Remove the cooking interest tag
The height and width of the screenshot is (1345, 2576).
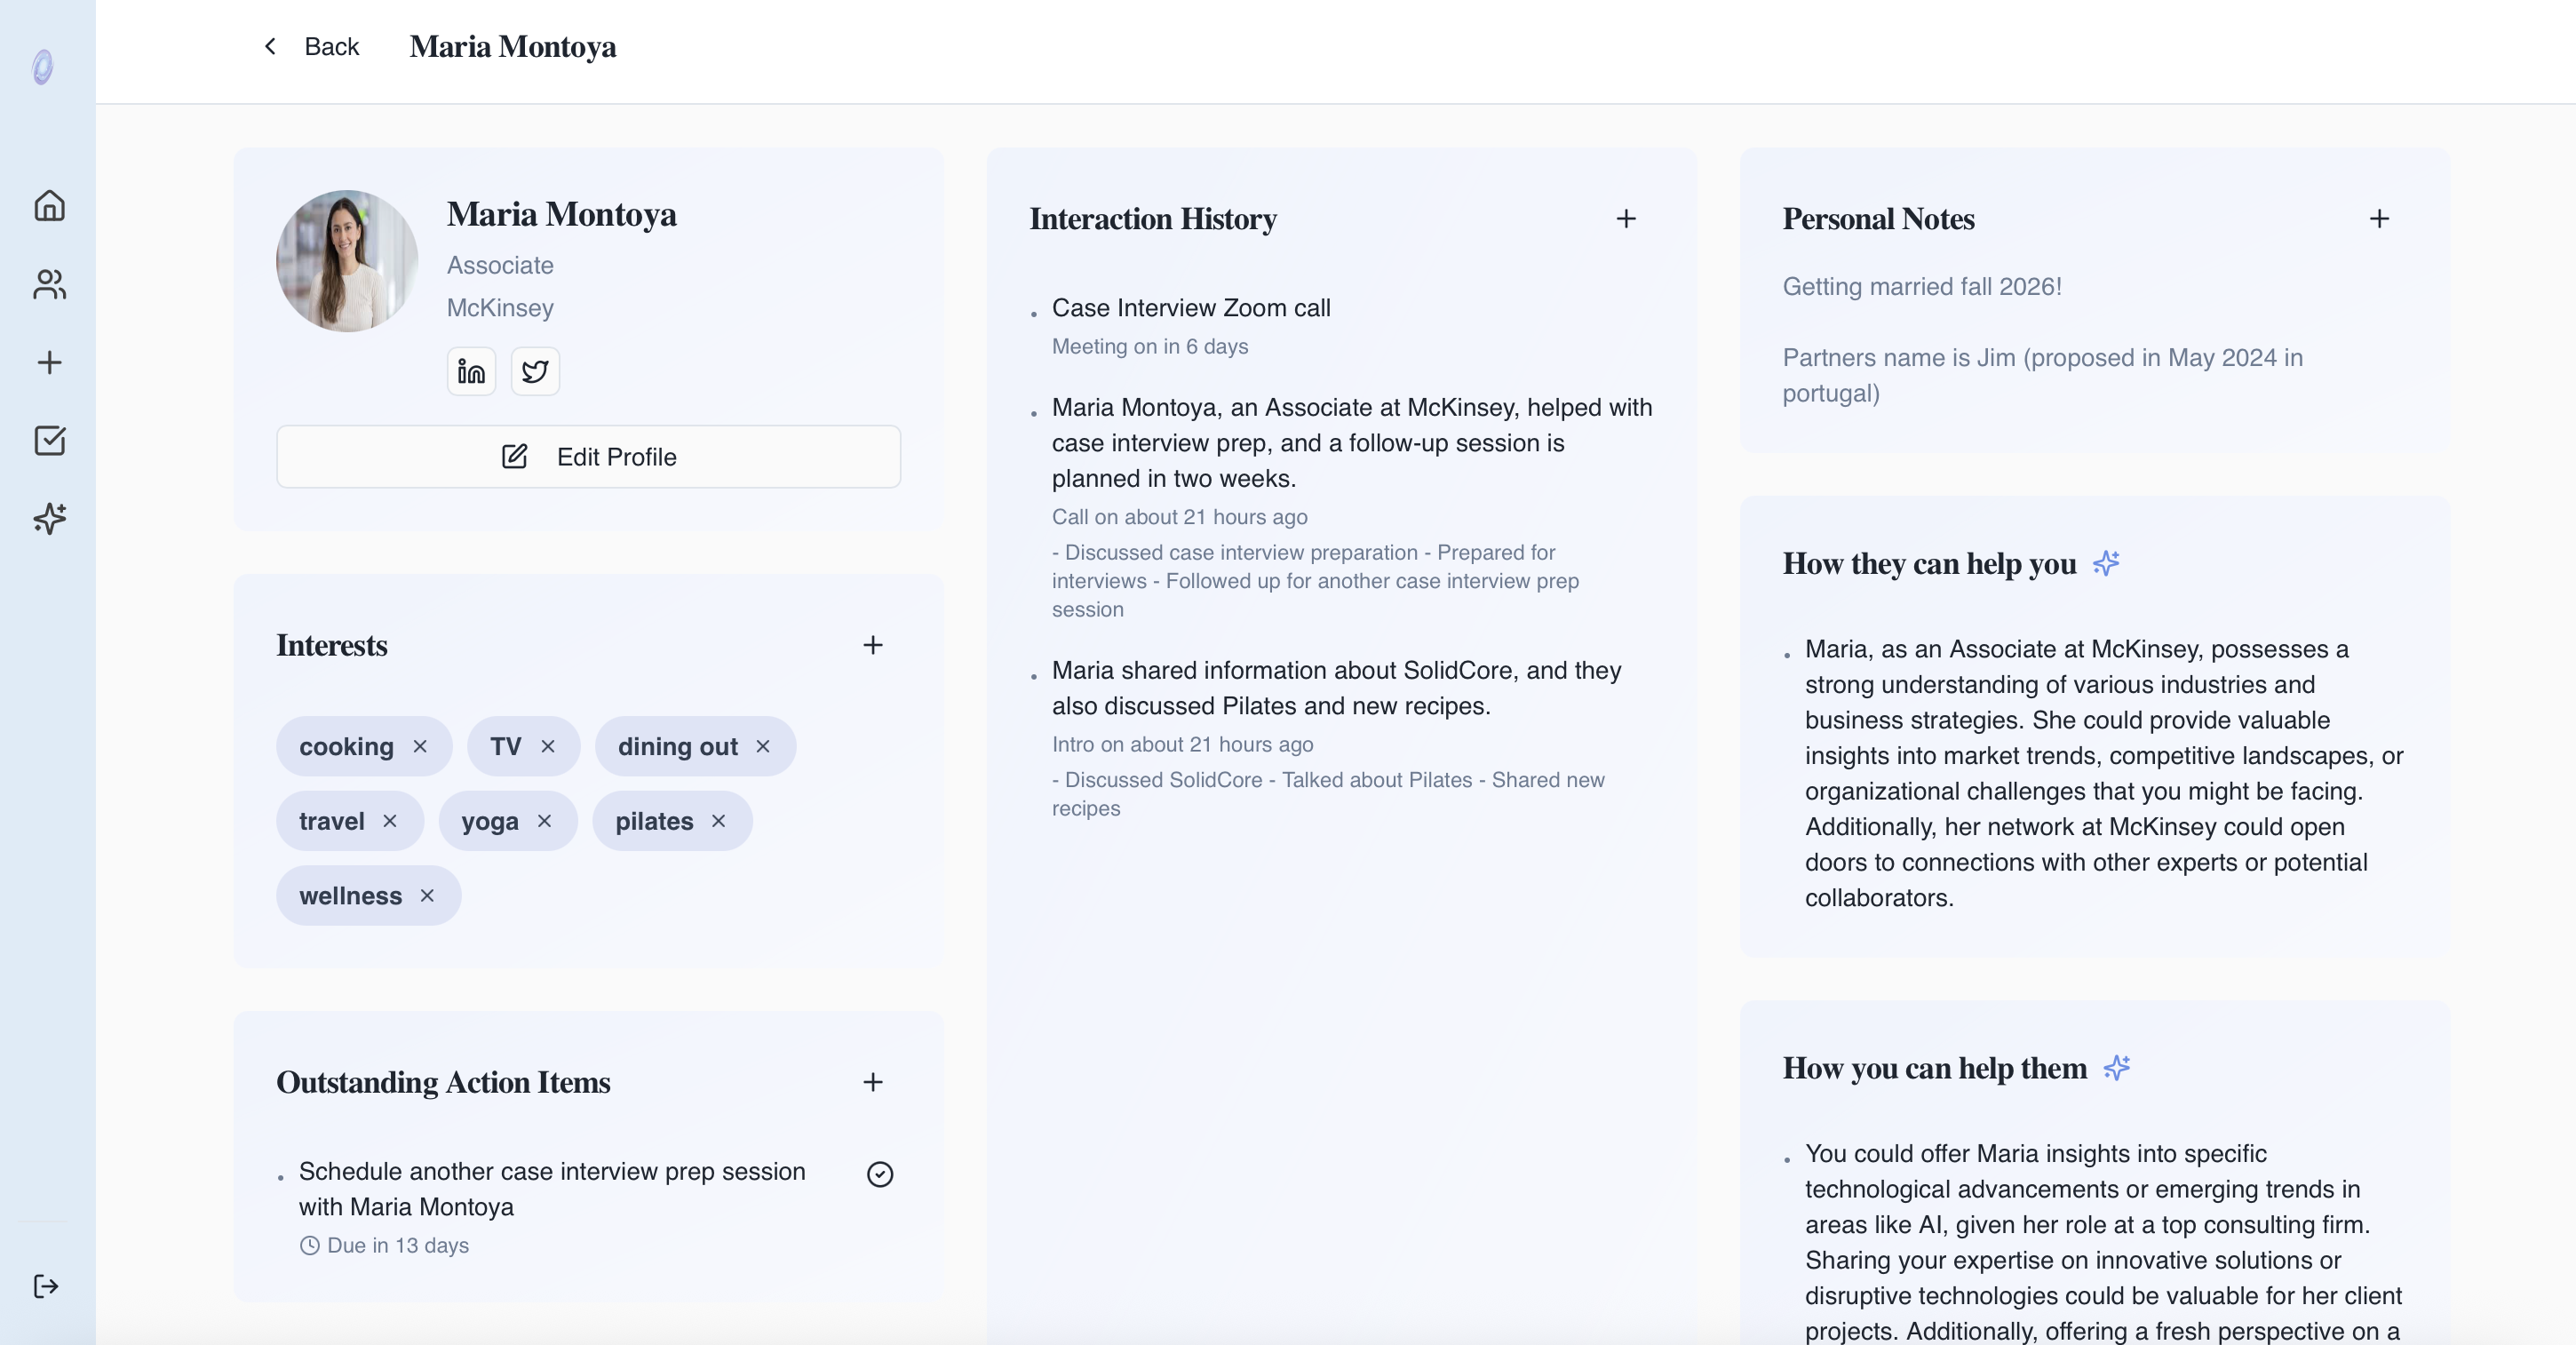pos(420,746)
